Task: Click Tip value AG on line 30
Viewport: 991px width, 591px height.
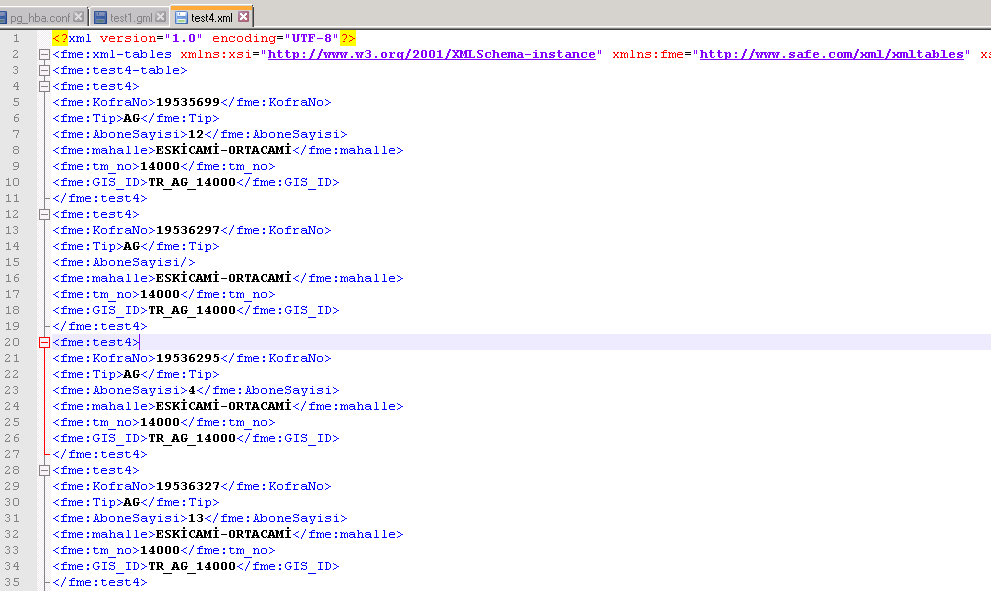Action: pos(131,503)
